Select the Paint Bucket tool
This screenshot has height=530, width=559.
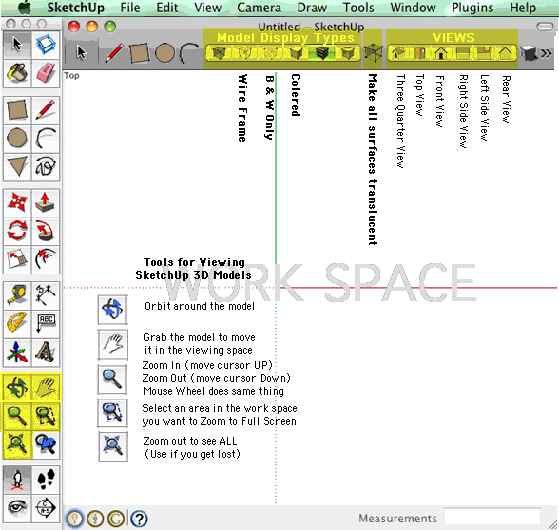point(17,73)
